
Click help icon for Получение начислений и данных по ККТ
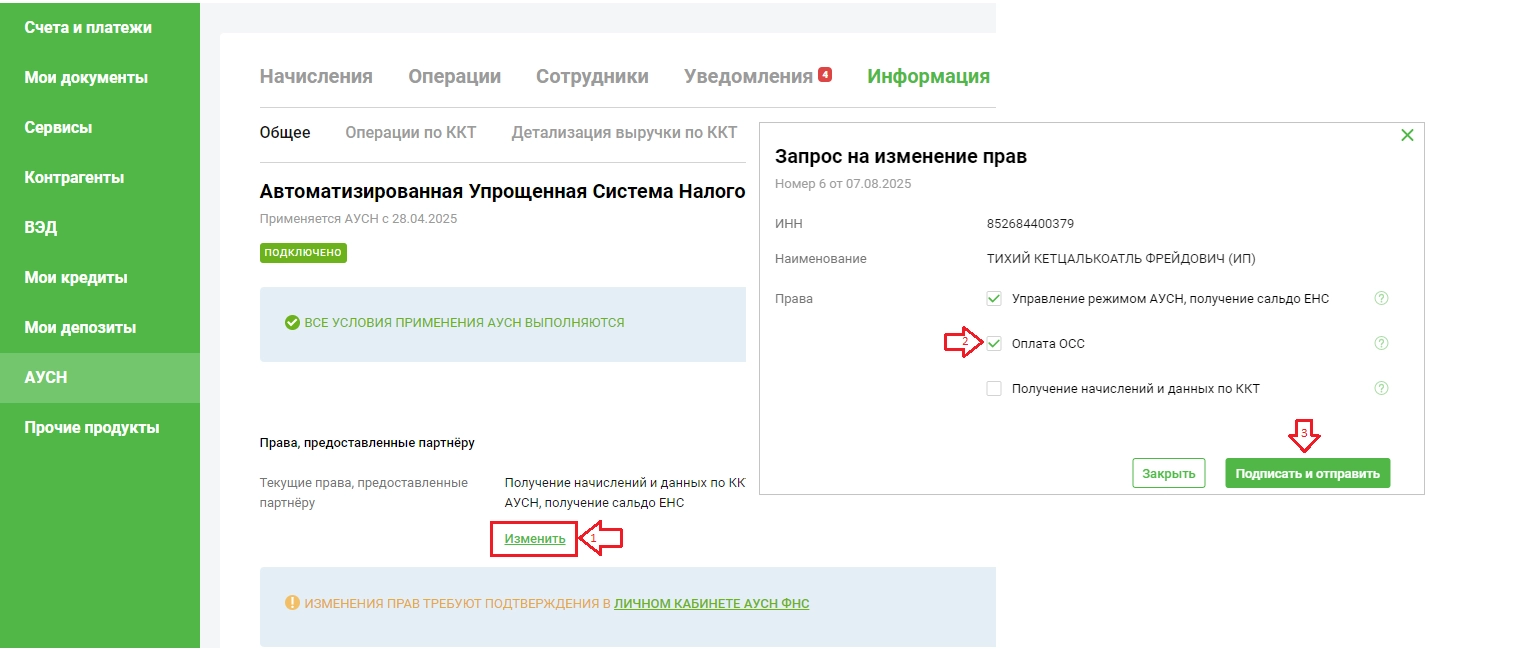coord(1381,388)
